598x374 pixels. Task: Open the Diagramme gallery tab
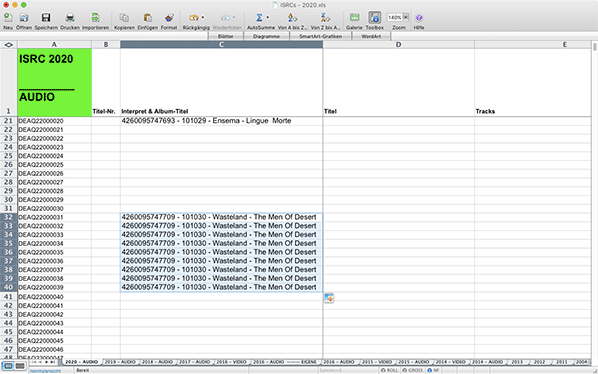(266, 36)
